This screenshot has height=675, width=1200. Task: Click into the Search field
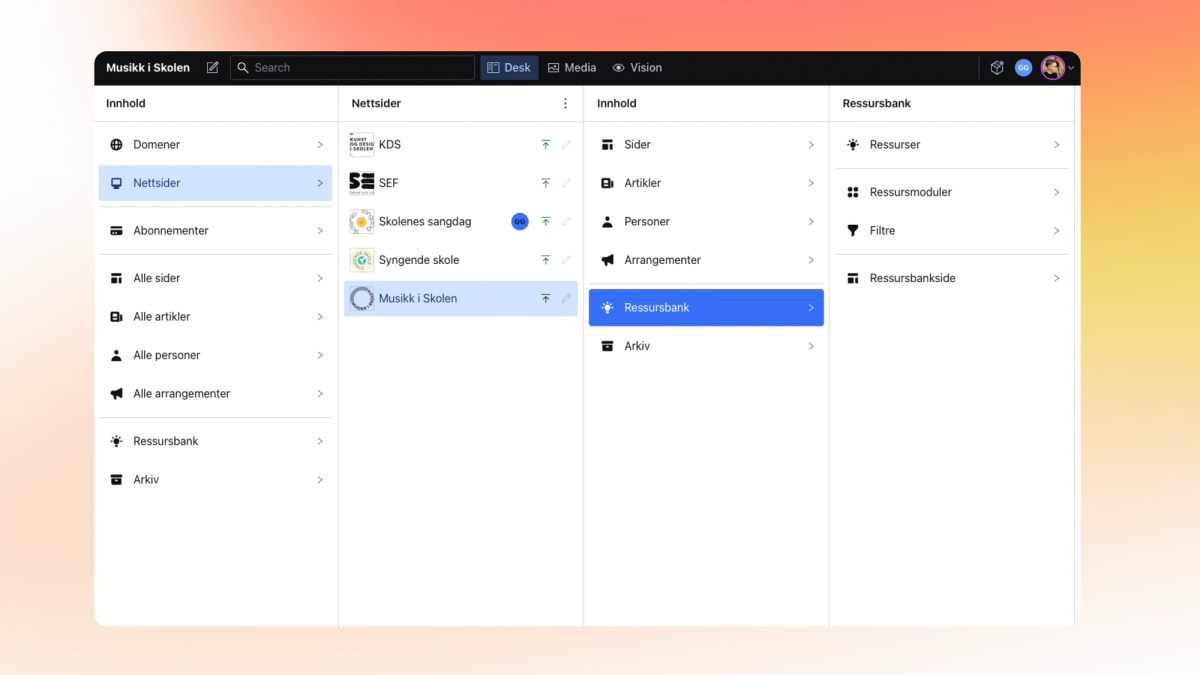pos(352,68)
